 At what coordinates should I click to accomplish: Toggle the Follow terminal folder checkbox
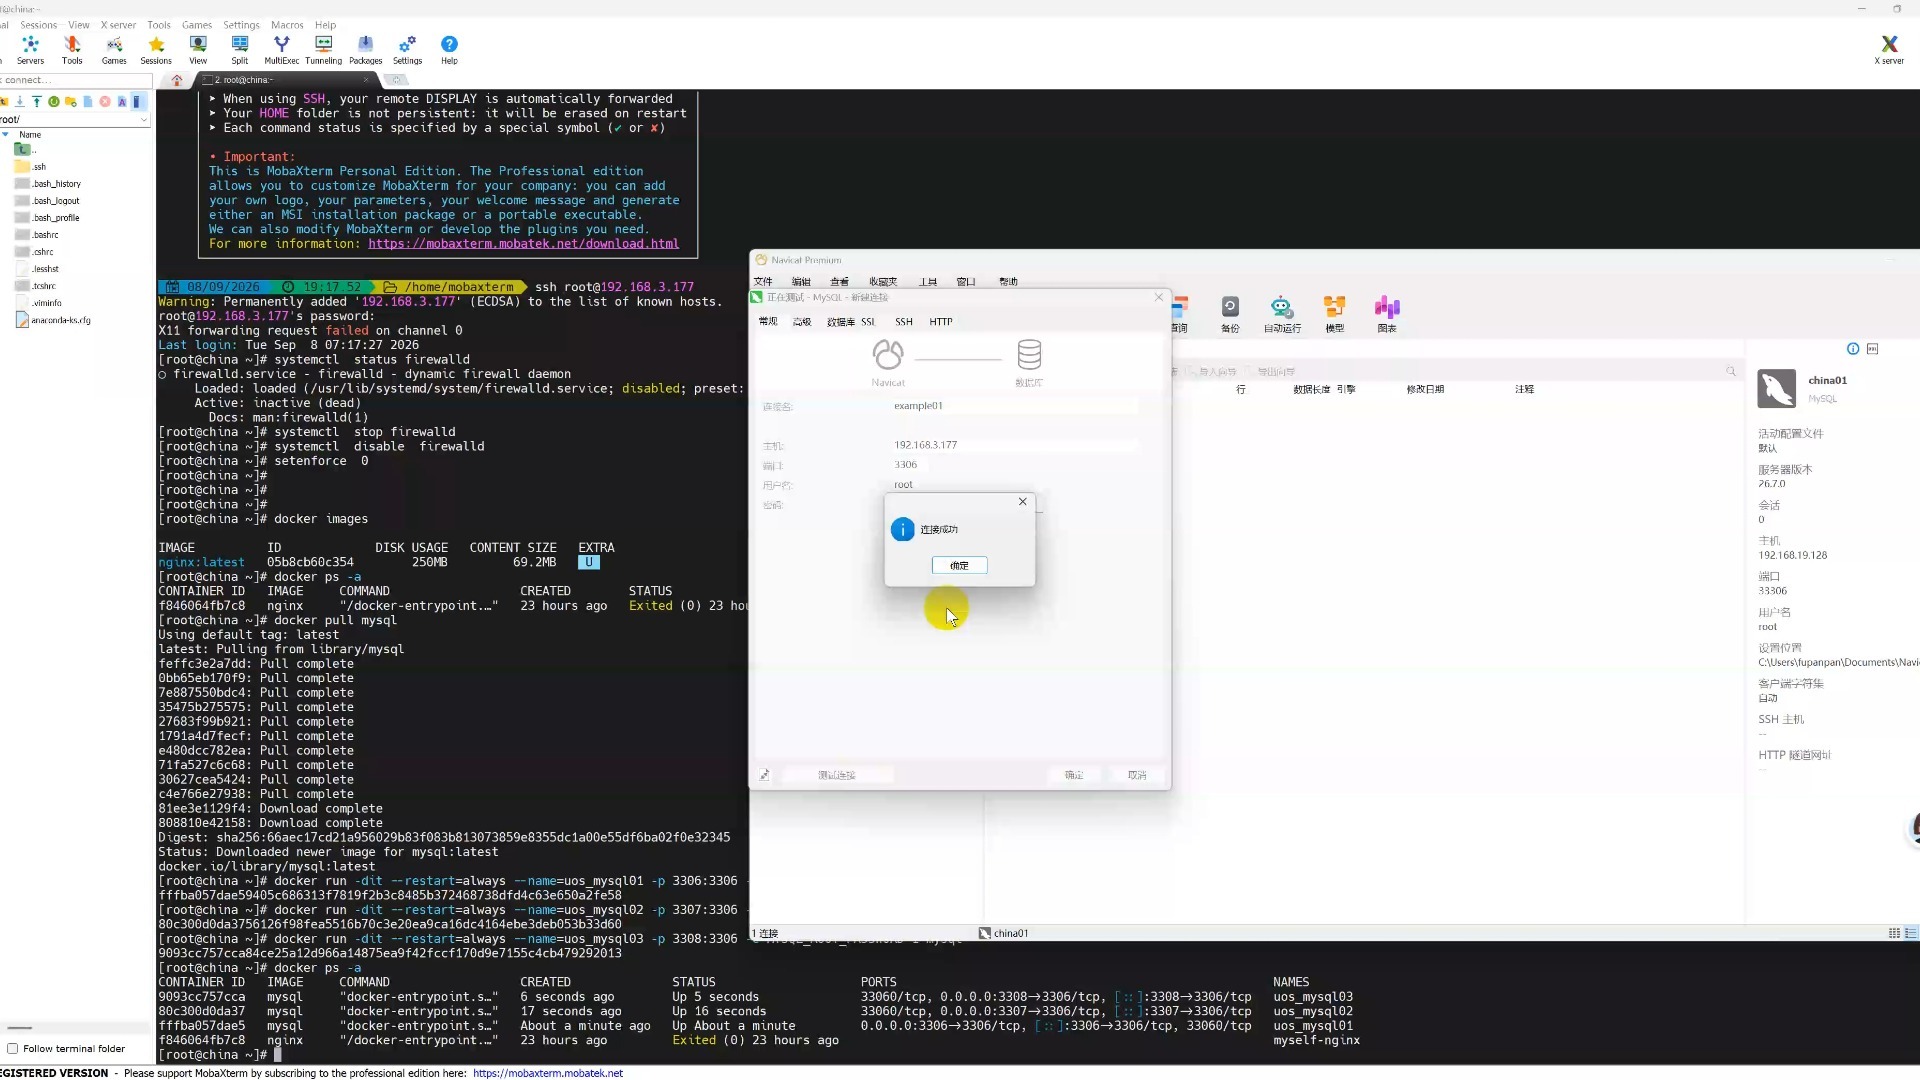click(x=13, y=1049)
